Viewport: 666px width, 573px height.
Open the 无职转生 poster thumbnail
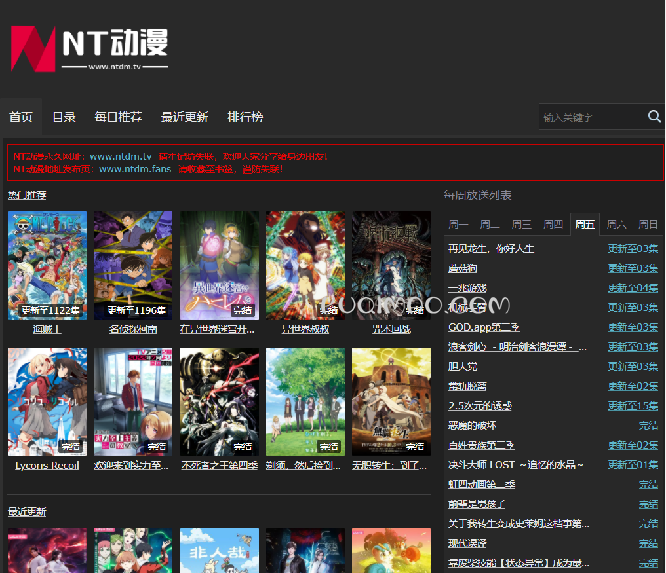pos(391,402)
